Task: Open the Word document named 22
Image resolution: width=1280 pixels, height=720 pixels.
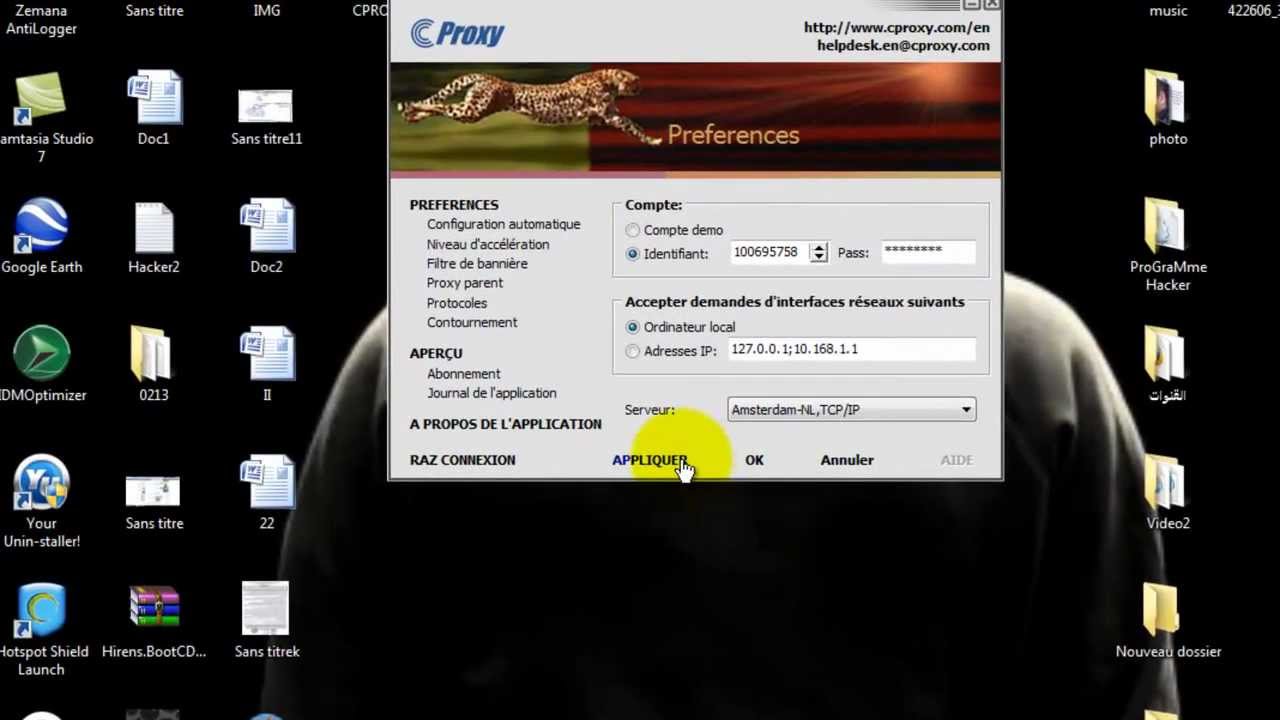Action: (267, 482)
